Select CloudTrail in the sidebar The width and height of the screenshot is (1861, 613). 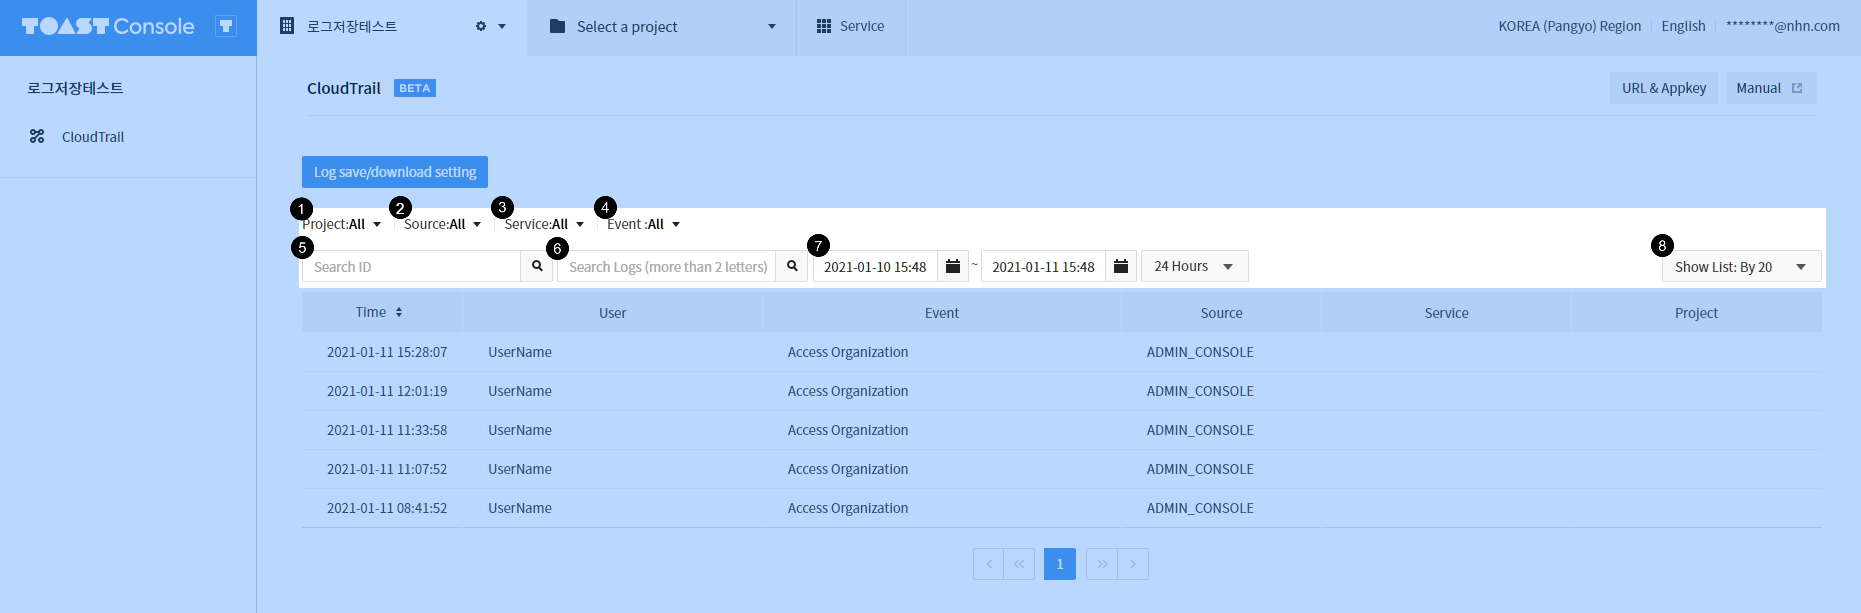click(93, 137)
